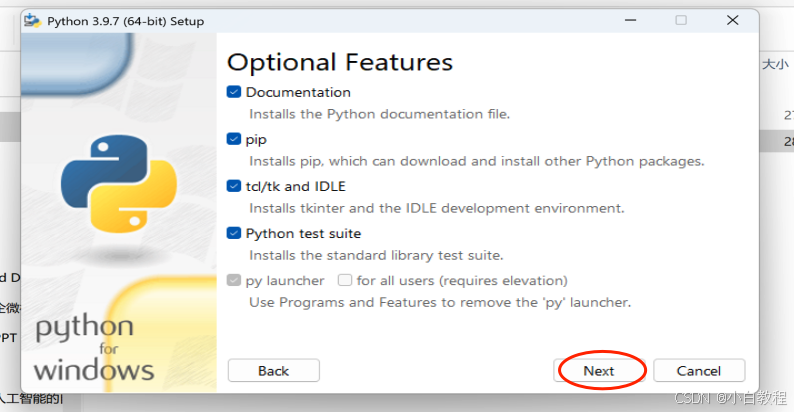
Task: Uncheck the Documentation checkbox
Action: point(233,92)
